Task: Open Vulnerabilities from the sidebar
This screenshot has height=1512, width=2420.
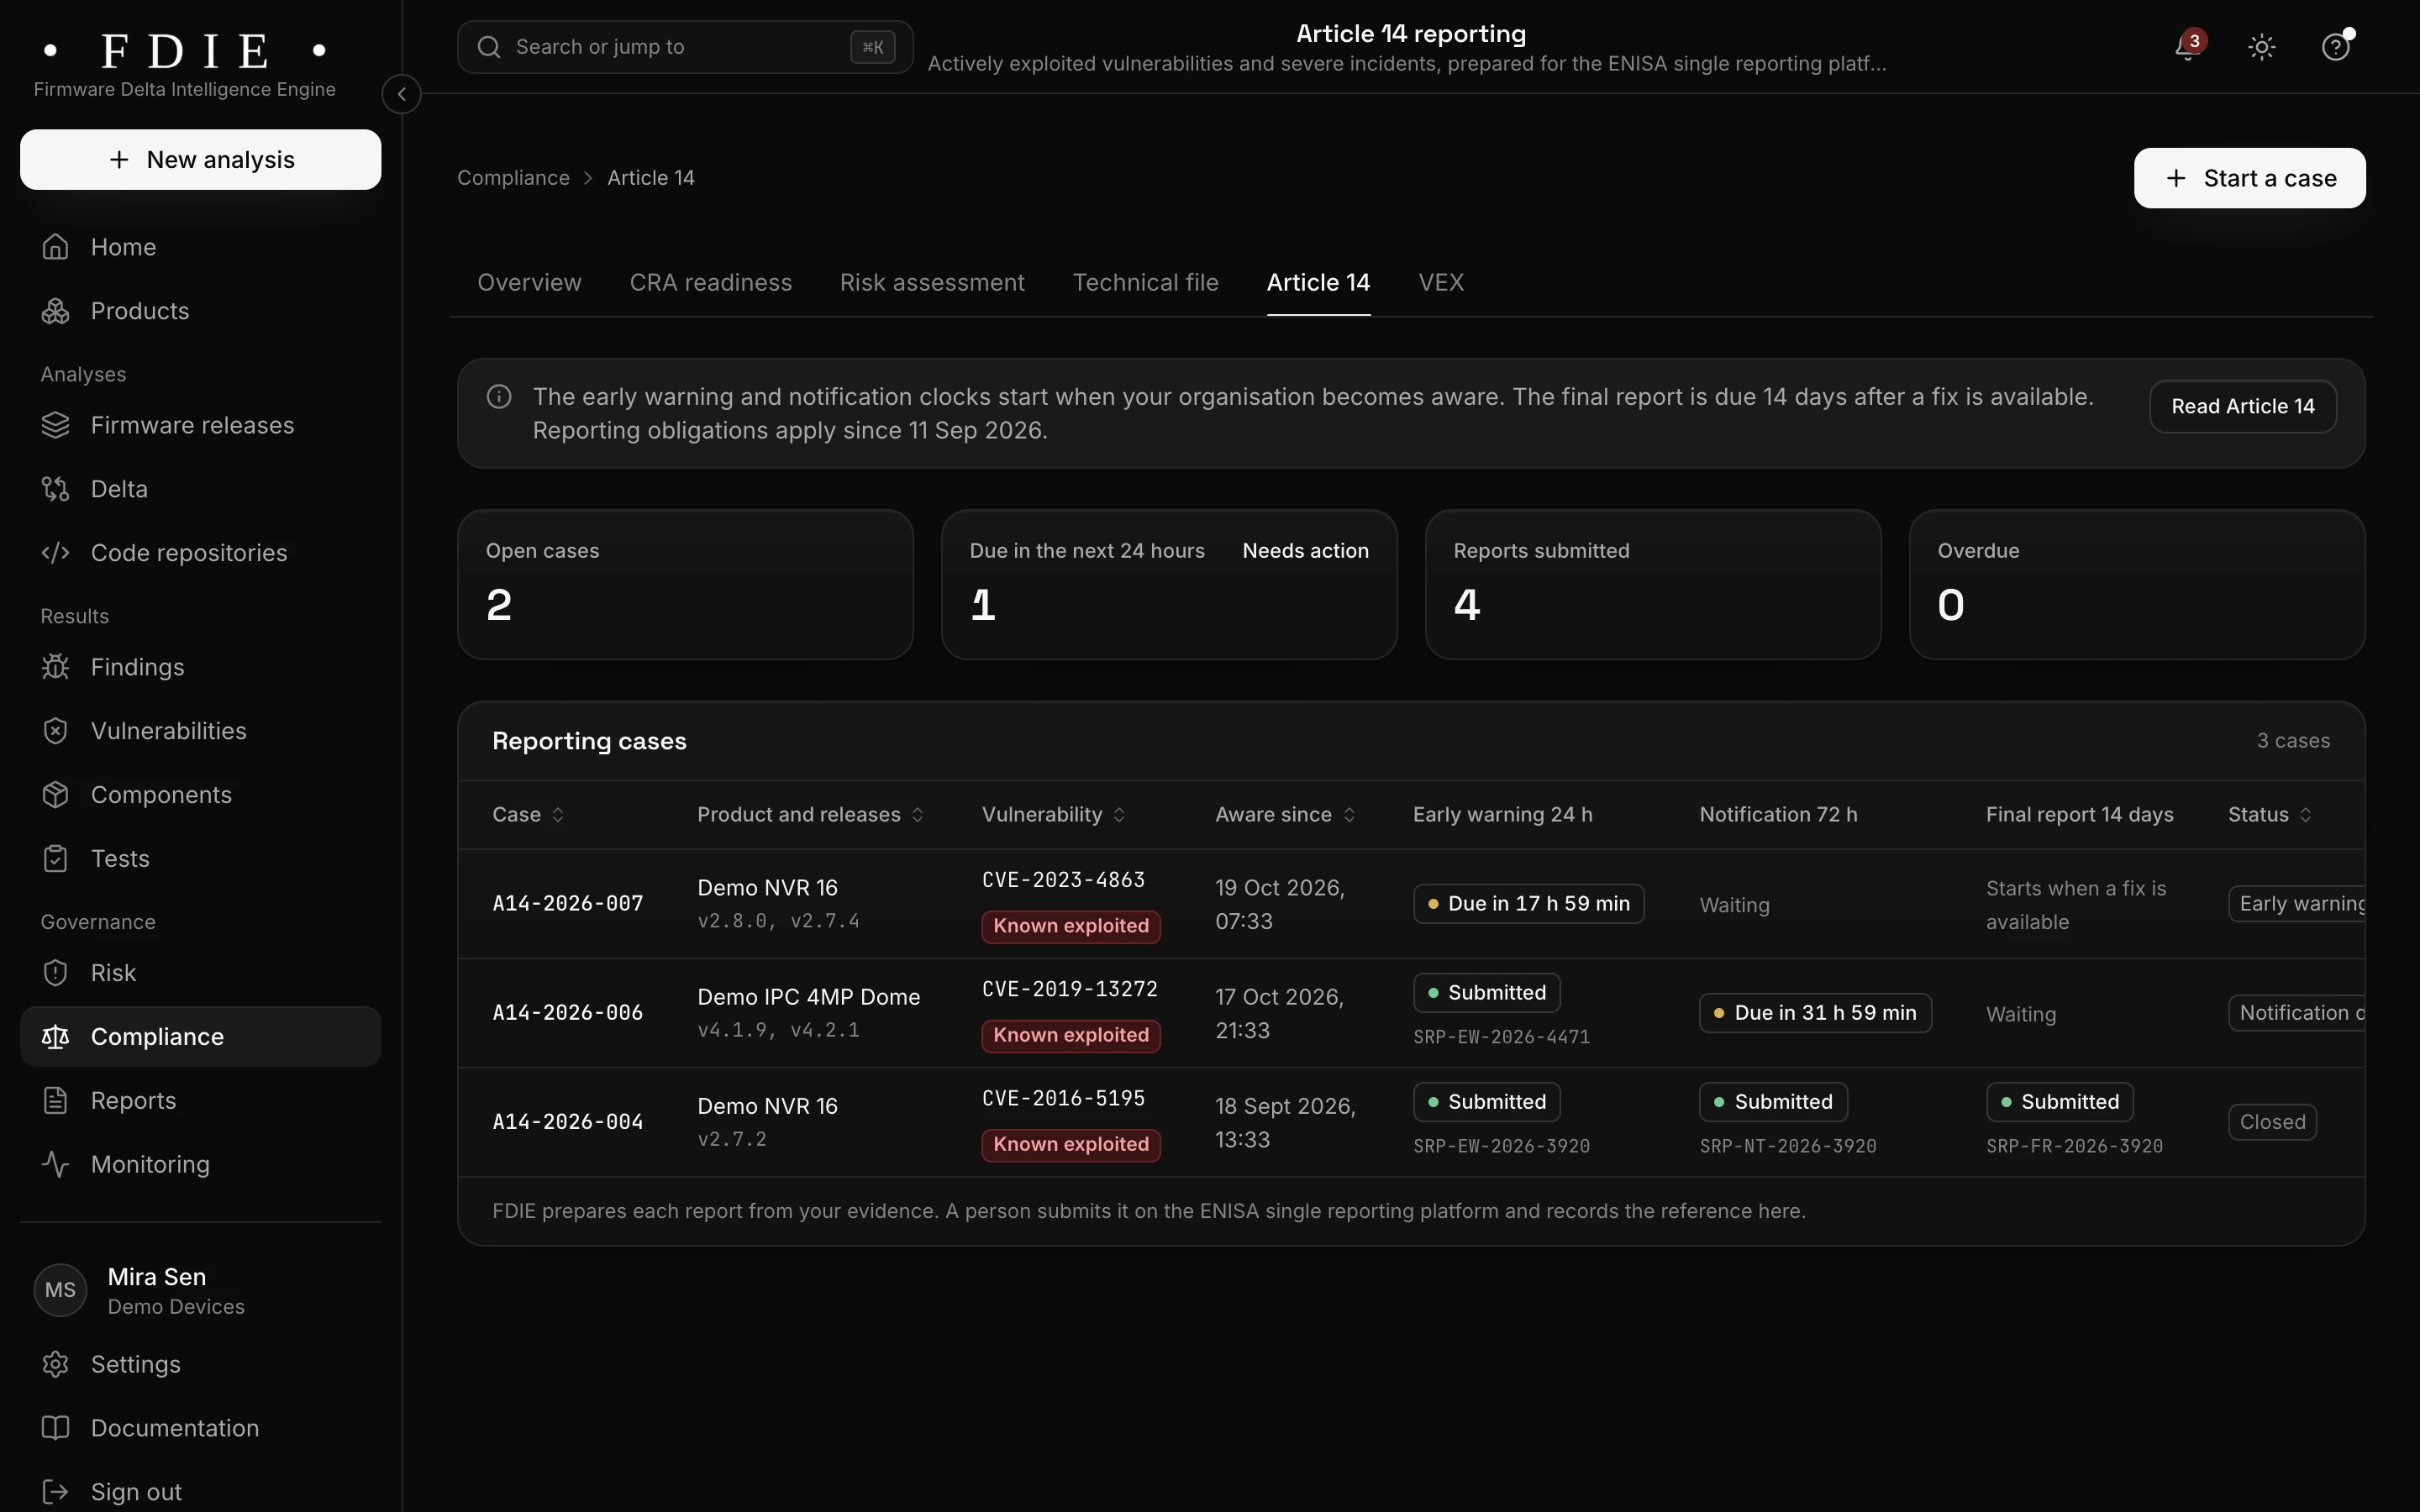Action: tap(200, 731)
